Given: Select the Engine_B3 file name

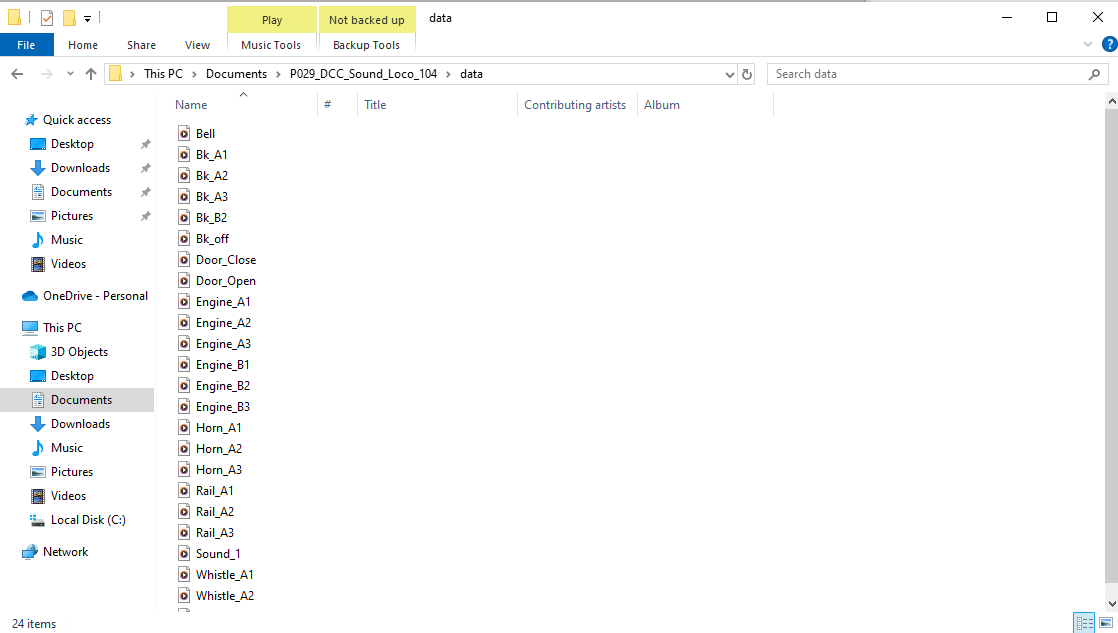Looking at the screenshot, I should click(223, 407).
